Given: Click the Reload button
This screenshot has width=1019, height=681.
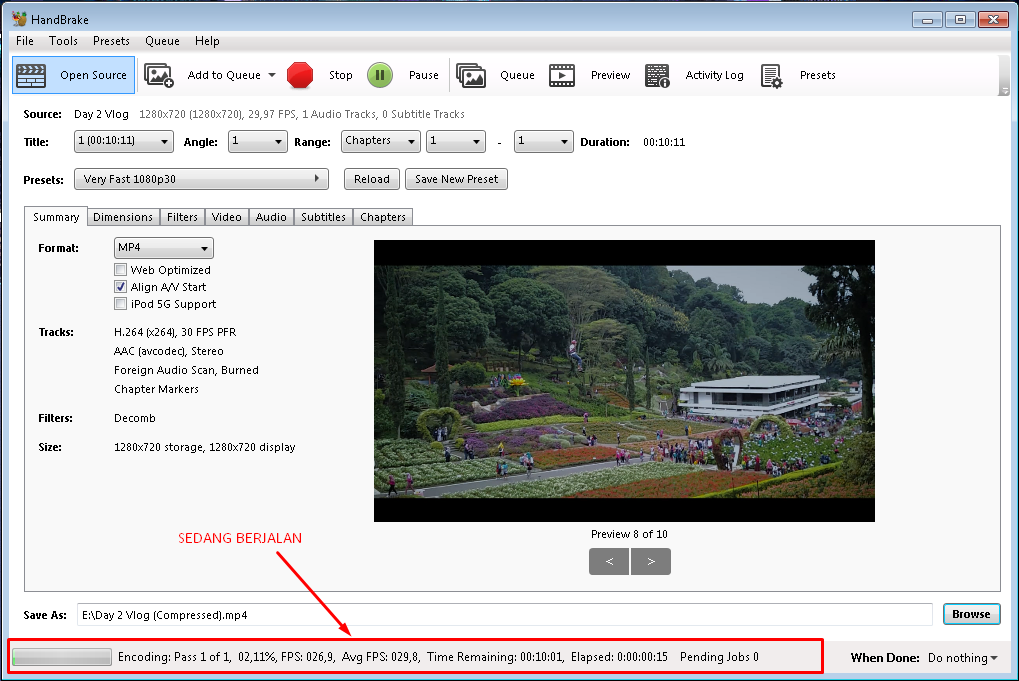Looking at the screenshot, I should click(x=372, y=179).
